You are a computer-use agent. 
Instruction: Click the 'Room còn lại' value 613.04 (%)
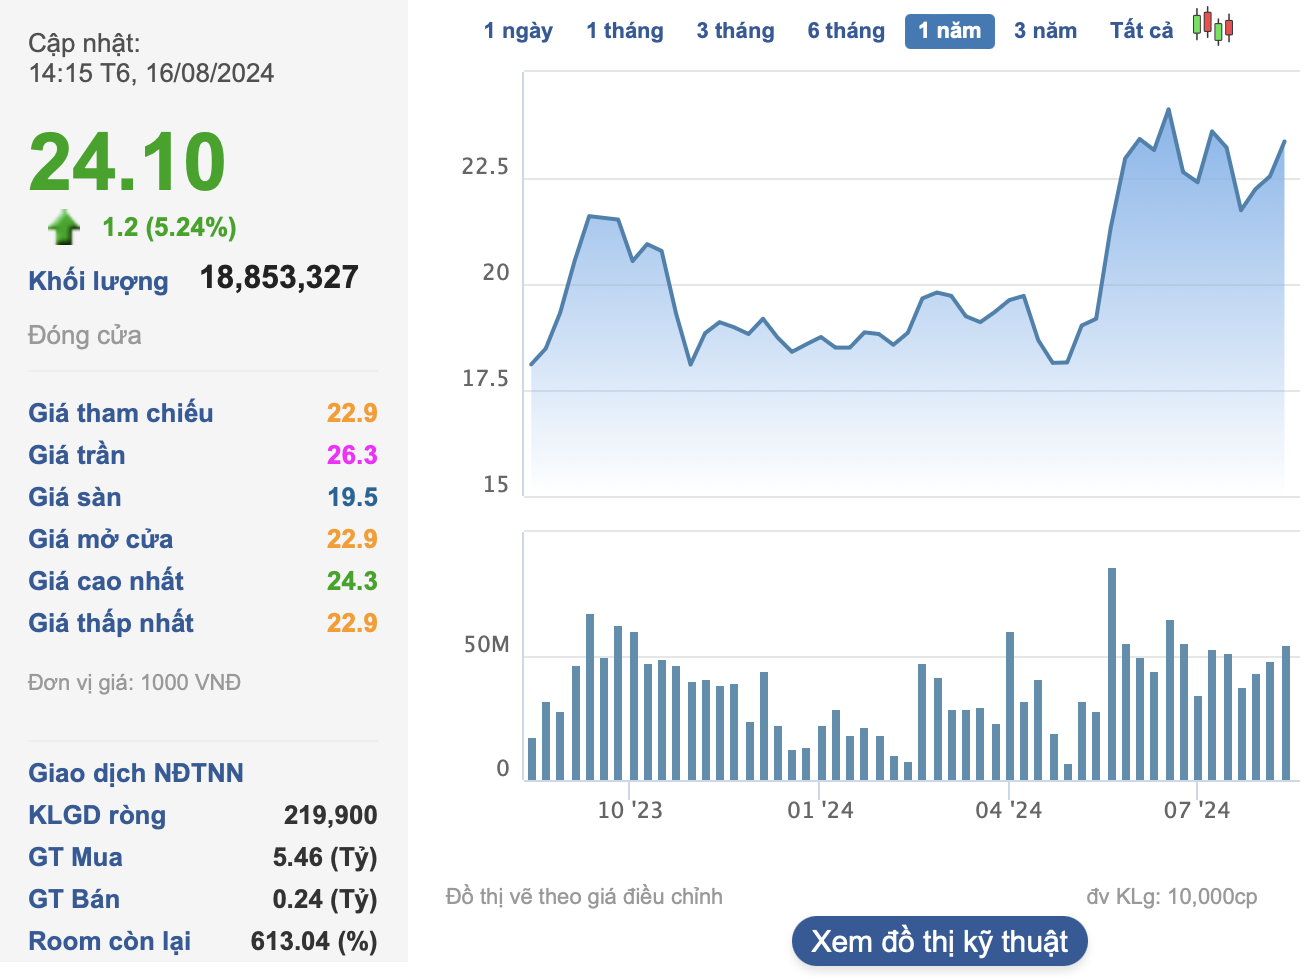click(x=314, y=941)
